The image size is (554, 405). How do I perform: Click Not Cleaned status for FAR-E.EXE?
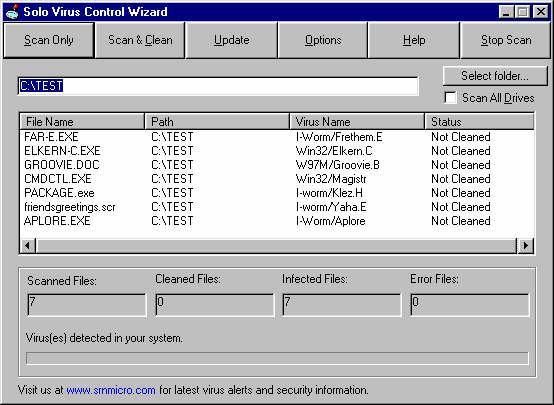pyautogui.click(x=461, y=137)
